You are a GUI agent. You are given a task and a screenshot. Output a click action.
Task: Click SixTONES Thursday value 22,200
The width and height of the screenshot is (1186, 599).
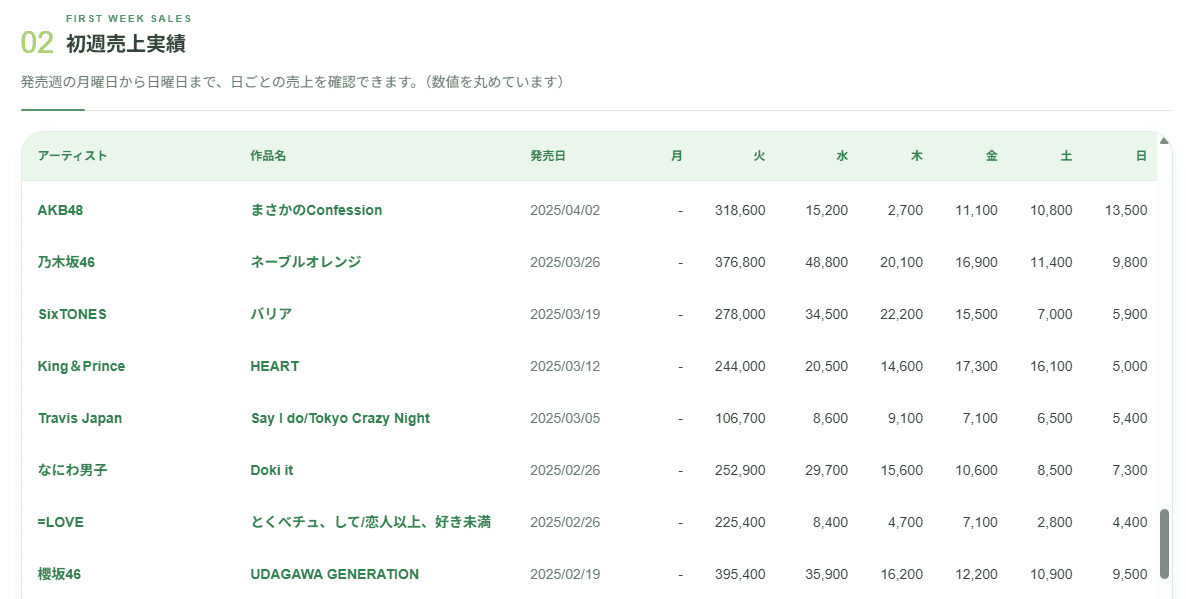902,314
